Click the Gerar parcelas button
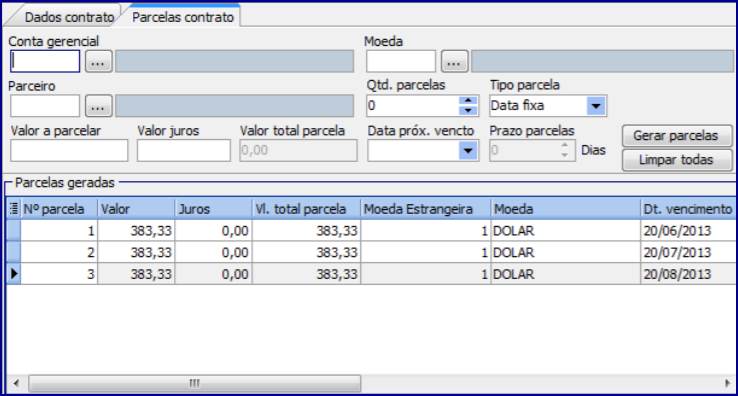The height and width of the screenshot is (396, 738). click(x=677, y=136)
